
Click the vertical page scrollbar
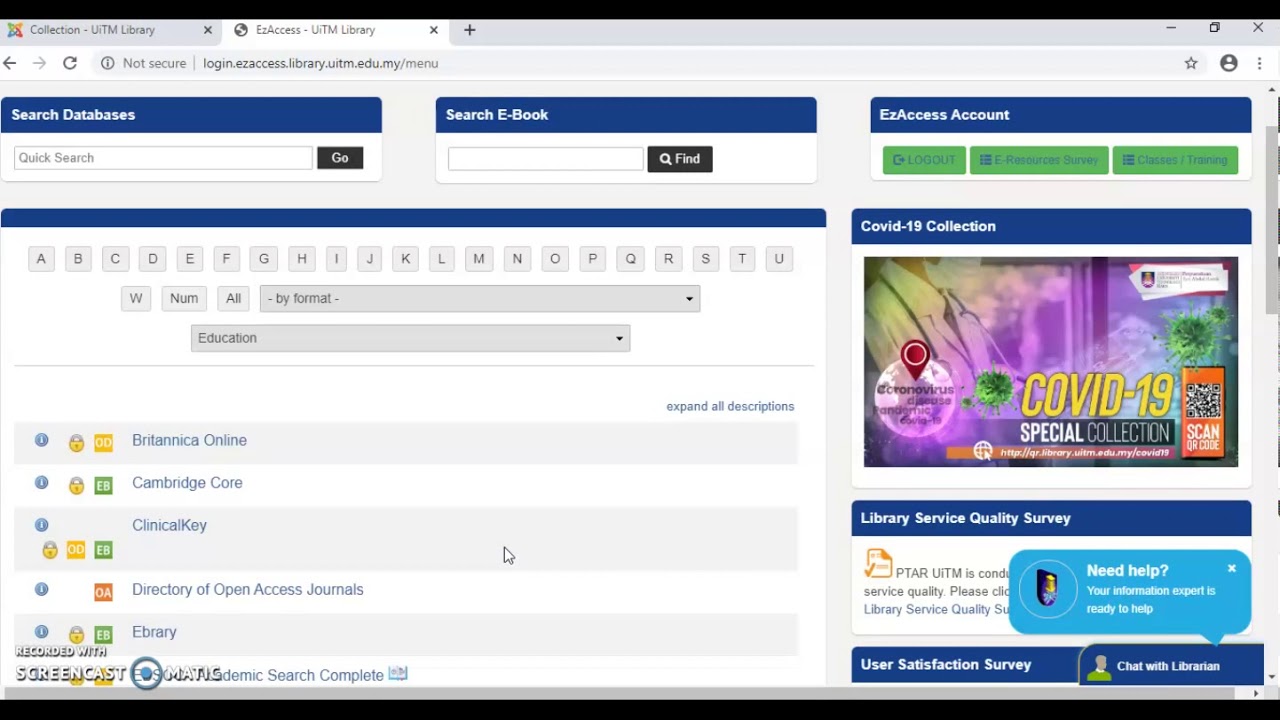tap(1272, 220)
